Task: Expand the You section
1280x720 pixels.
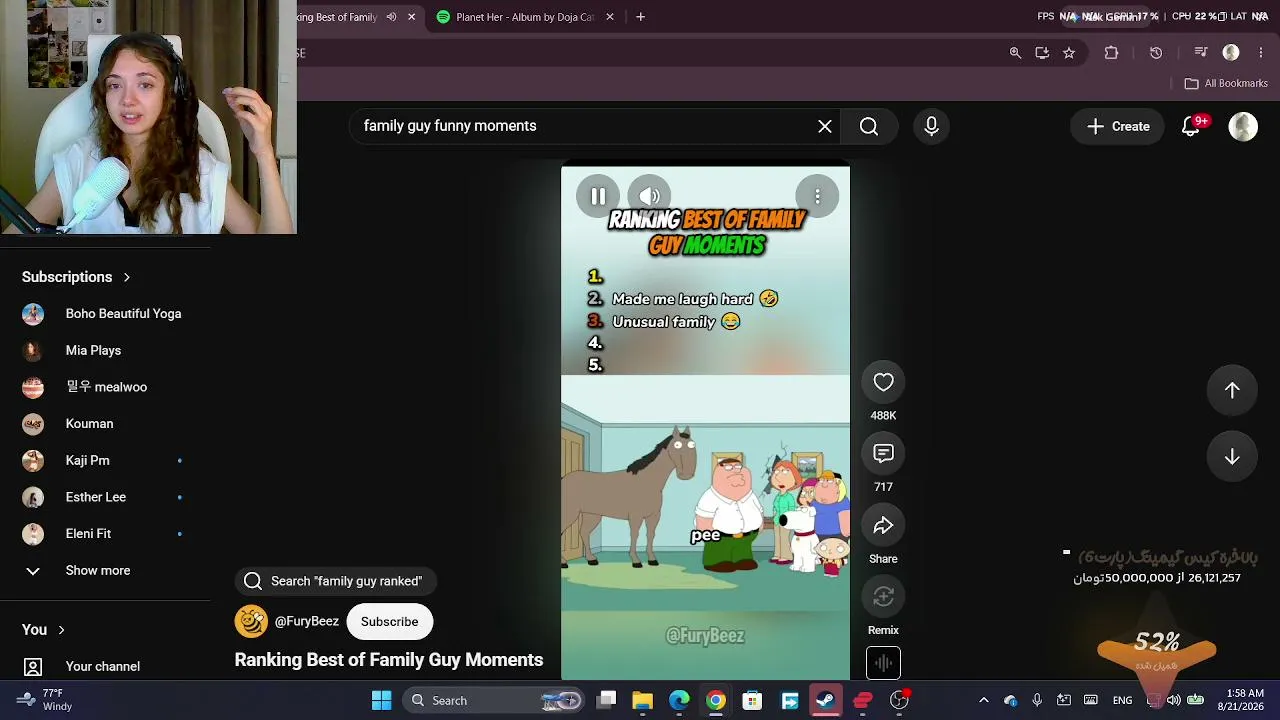Action: pyautogui.click(x=44, y=630)
